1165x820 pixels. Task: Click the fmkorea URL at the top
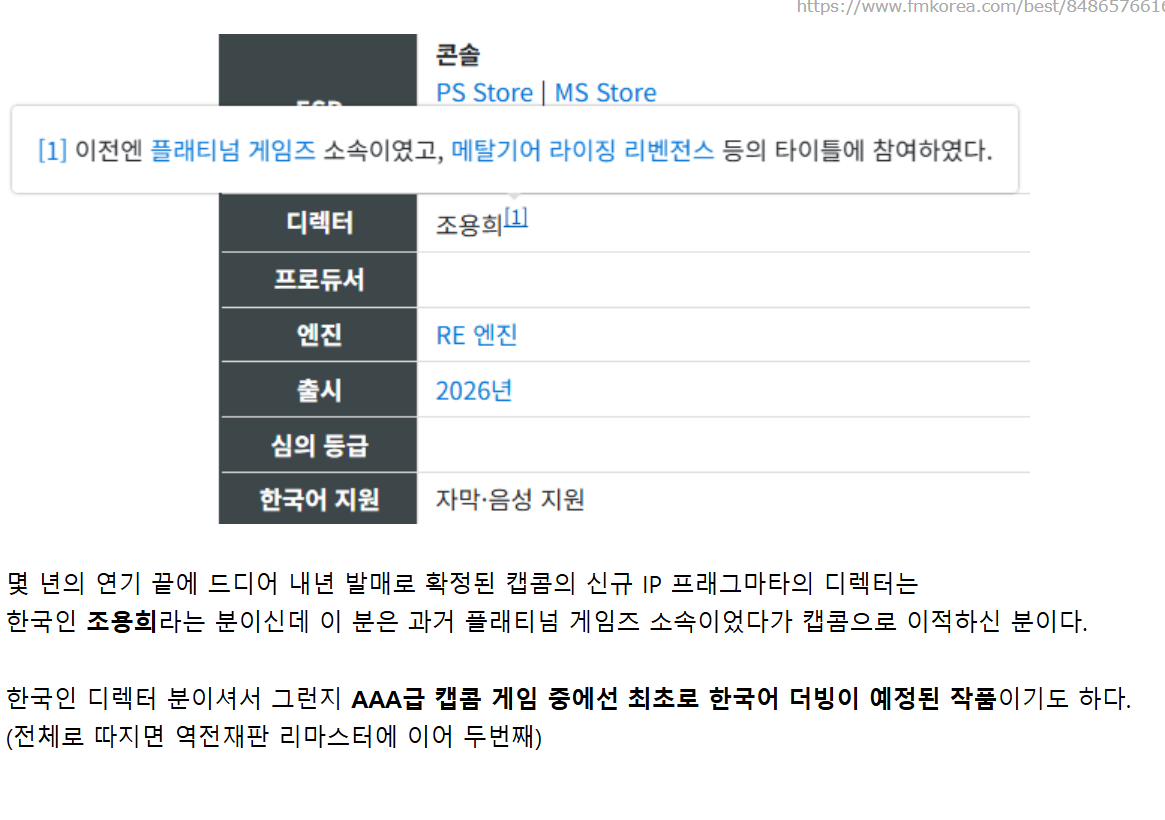coord(980,7)
